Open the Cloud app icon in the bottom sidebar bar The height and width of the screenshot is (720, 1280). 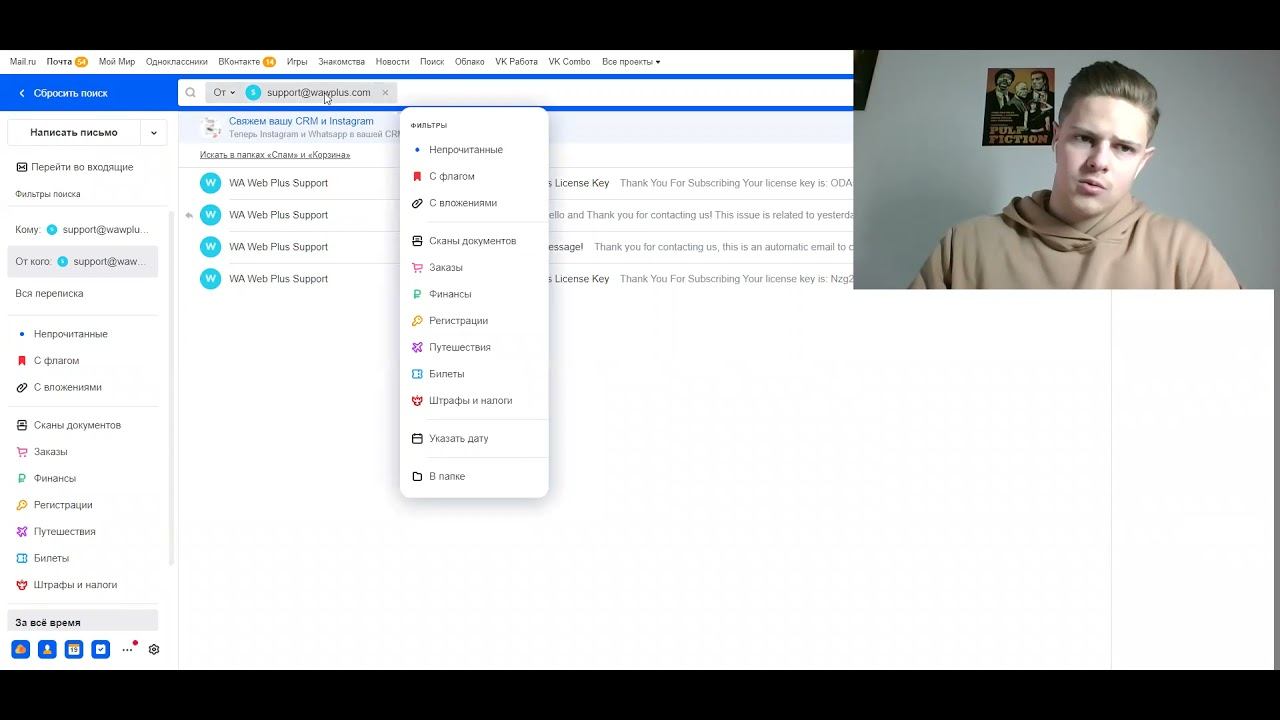20,649
